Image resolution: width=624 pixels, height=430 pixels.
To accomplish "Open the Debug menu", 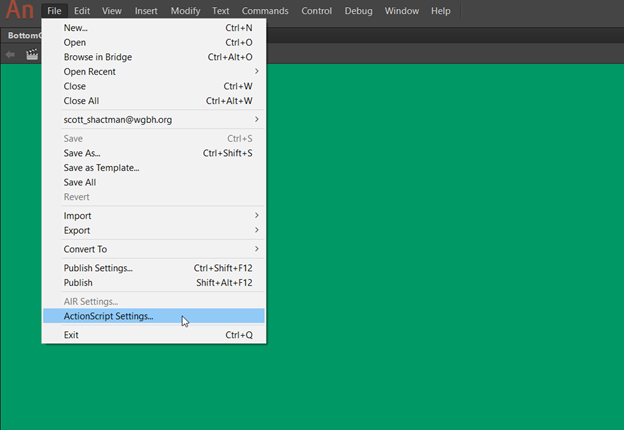I will point(359,11).
